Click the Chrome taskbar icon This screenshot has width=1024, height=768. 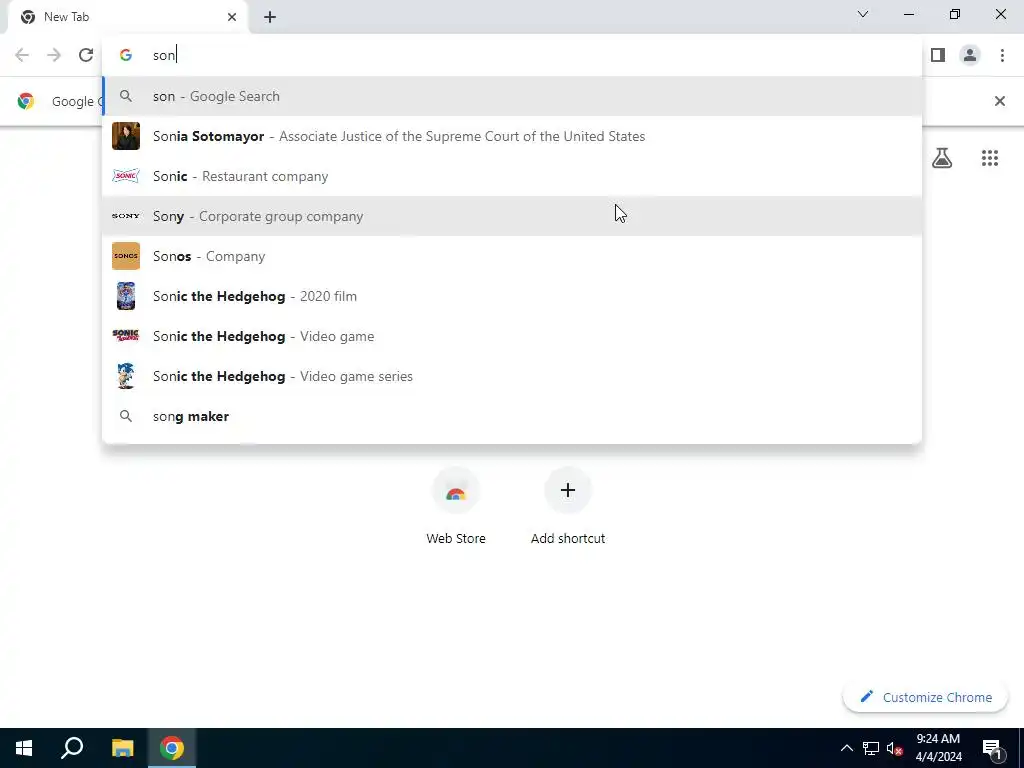[x=172, y=748]
